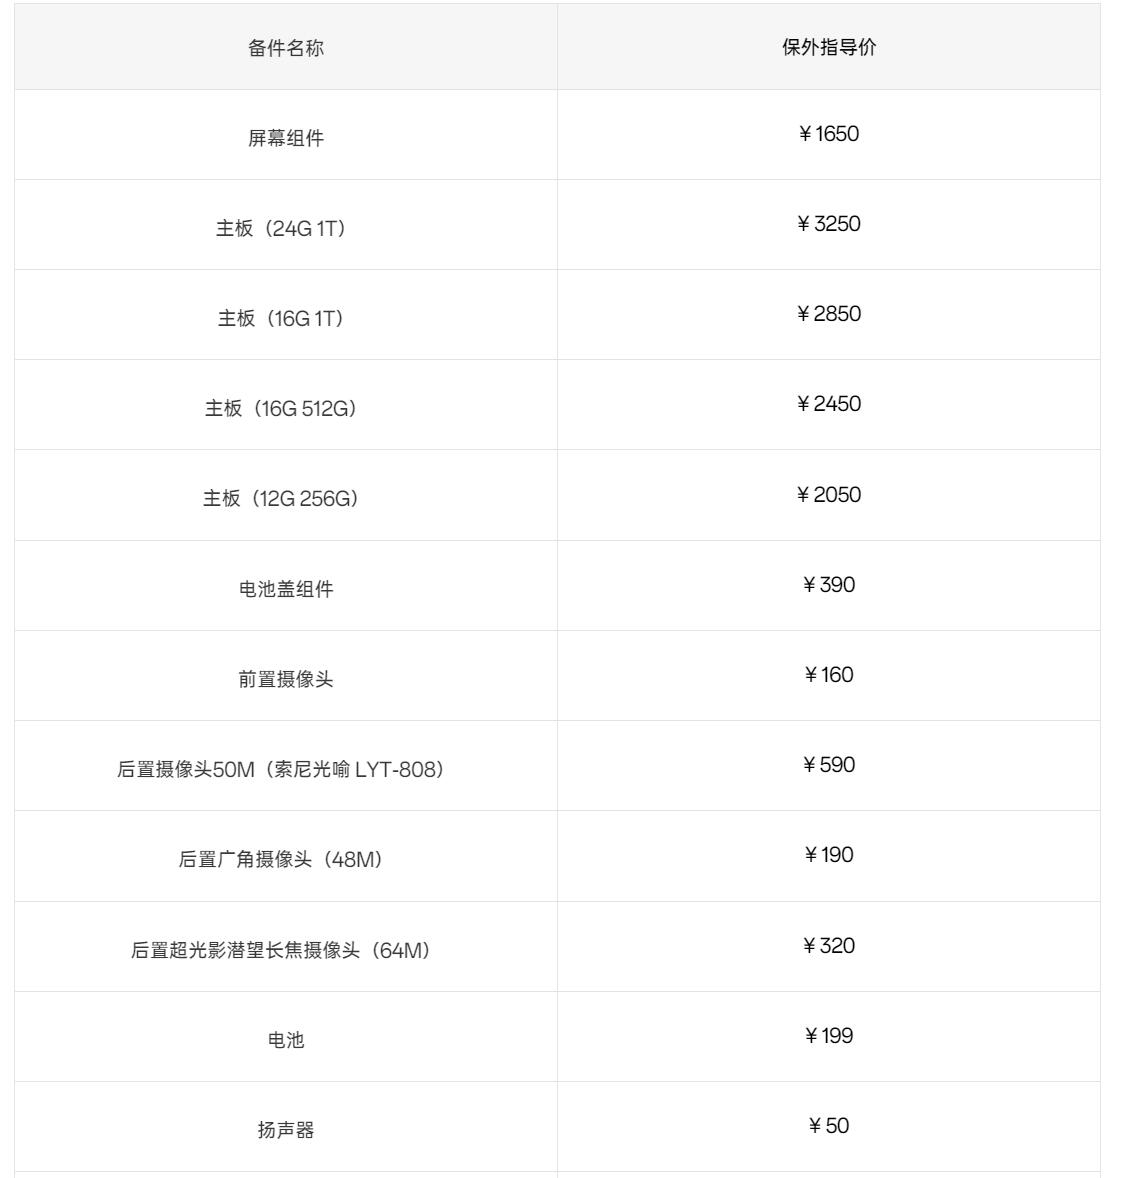Select the 后置广角摄像头（48M）cell
Image resolution: width=1132 pixels, height=1178 pixels.
[x=280, y=860]
